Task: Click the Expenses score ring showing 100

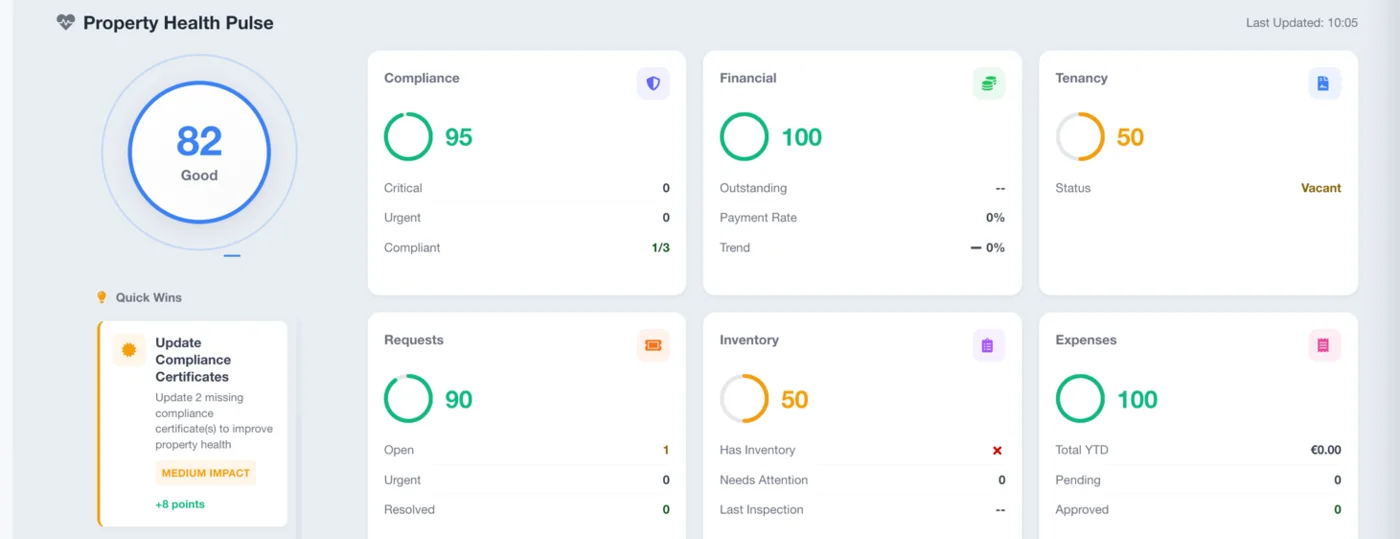Action: click(1080, 399)
